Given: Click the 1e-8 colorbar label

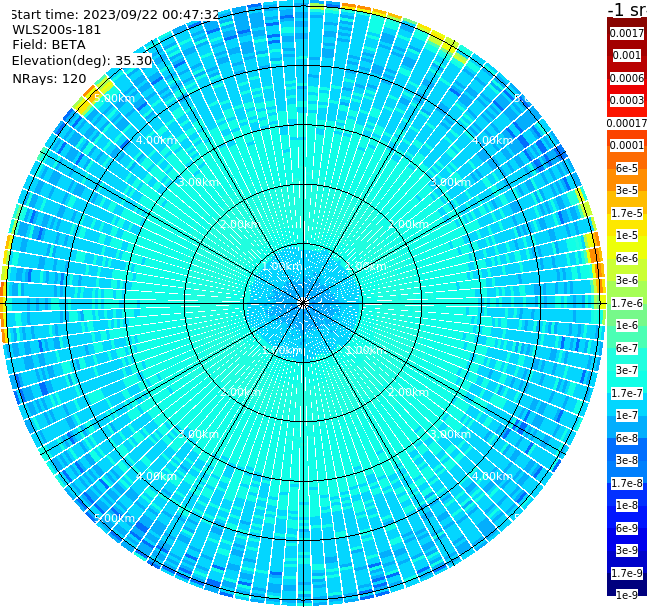Looking at the screenshot, I should [x=627, y=505].
